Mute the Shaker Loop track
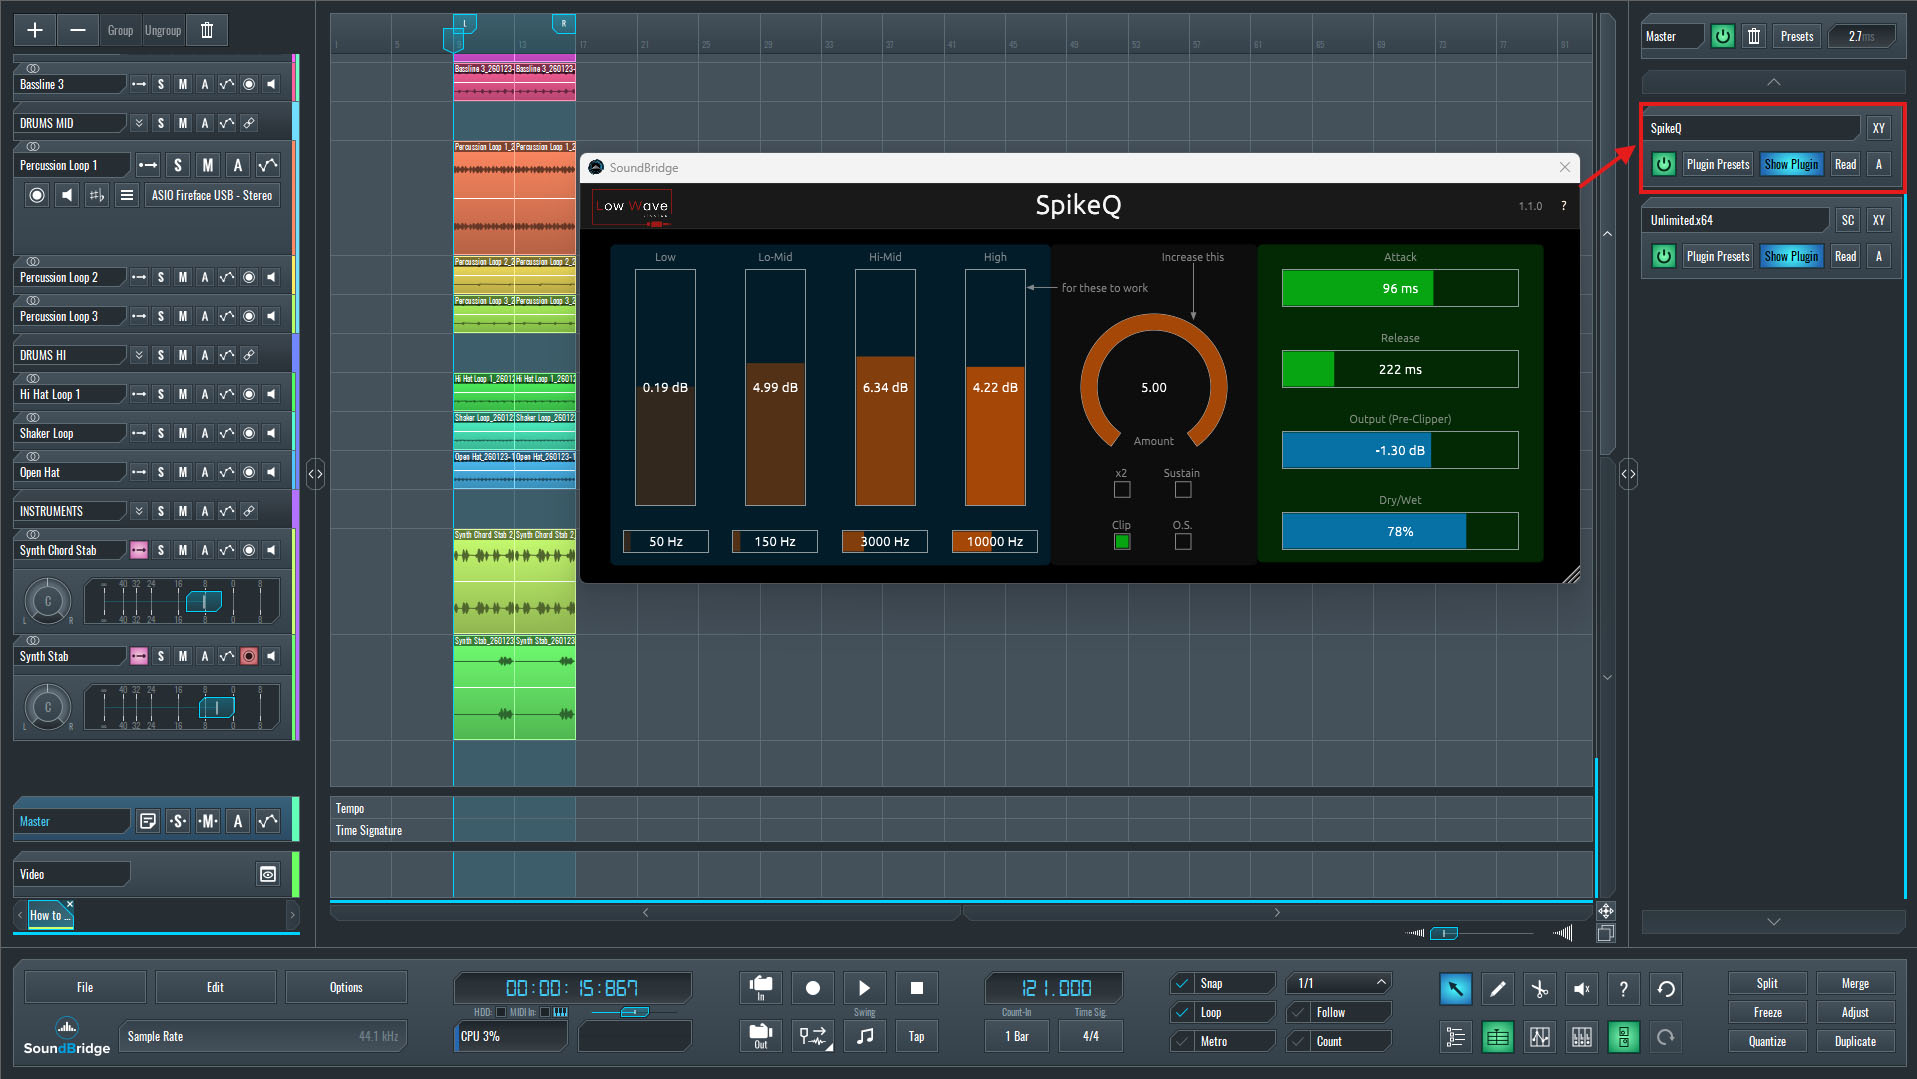Viewport: 1917px width, 1079px height. click(183, 433)
